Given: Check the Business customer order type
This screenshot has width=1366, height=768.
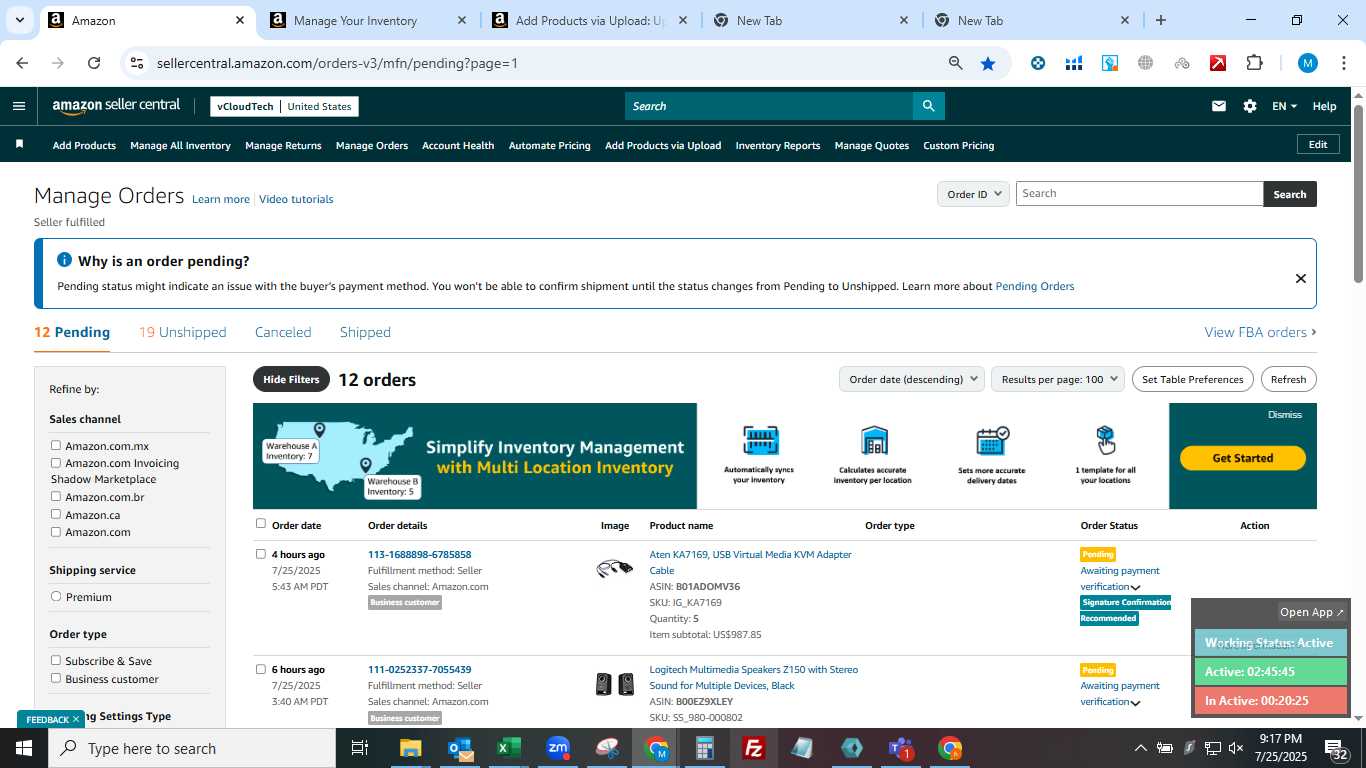Looking at the screenshot, I should [x=56, y=678].
